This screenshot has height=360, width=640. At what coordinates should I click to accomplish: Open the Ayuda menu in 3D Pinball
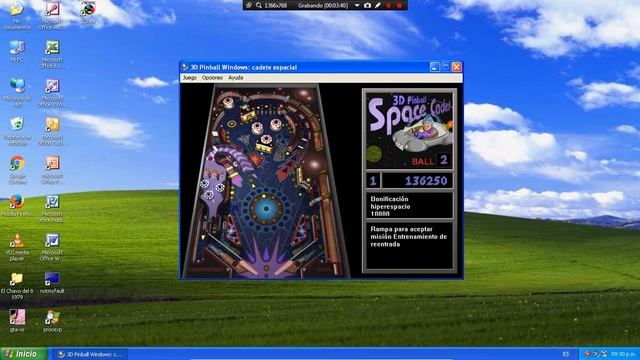pos(236,78)
